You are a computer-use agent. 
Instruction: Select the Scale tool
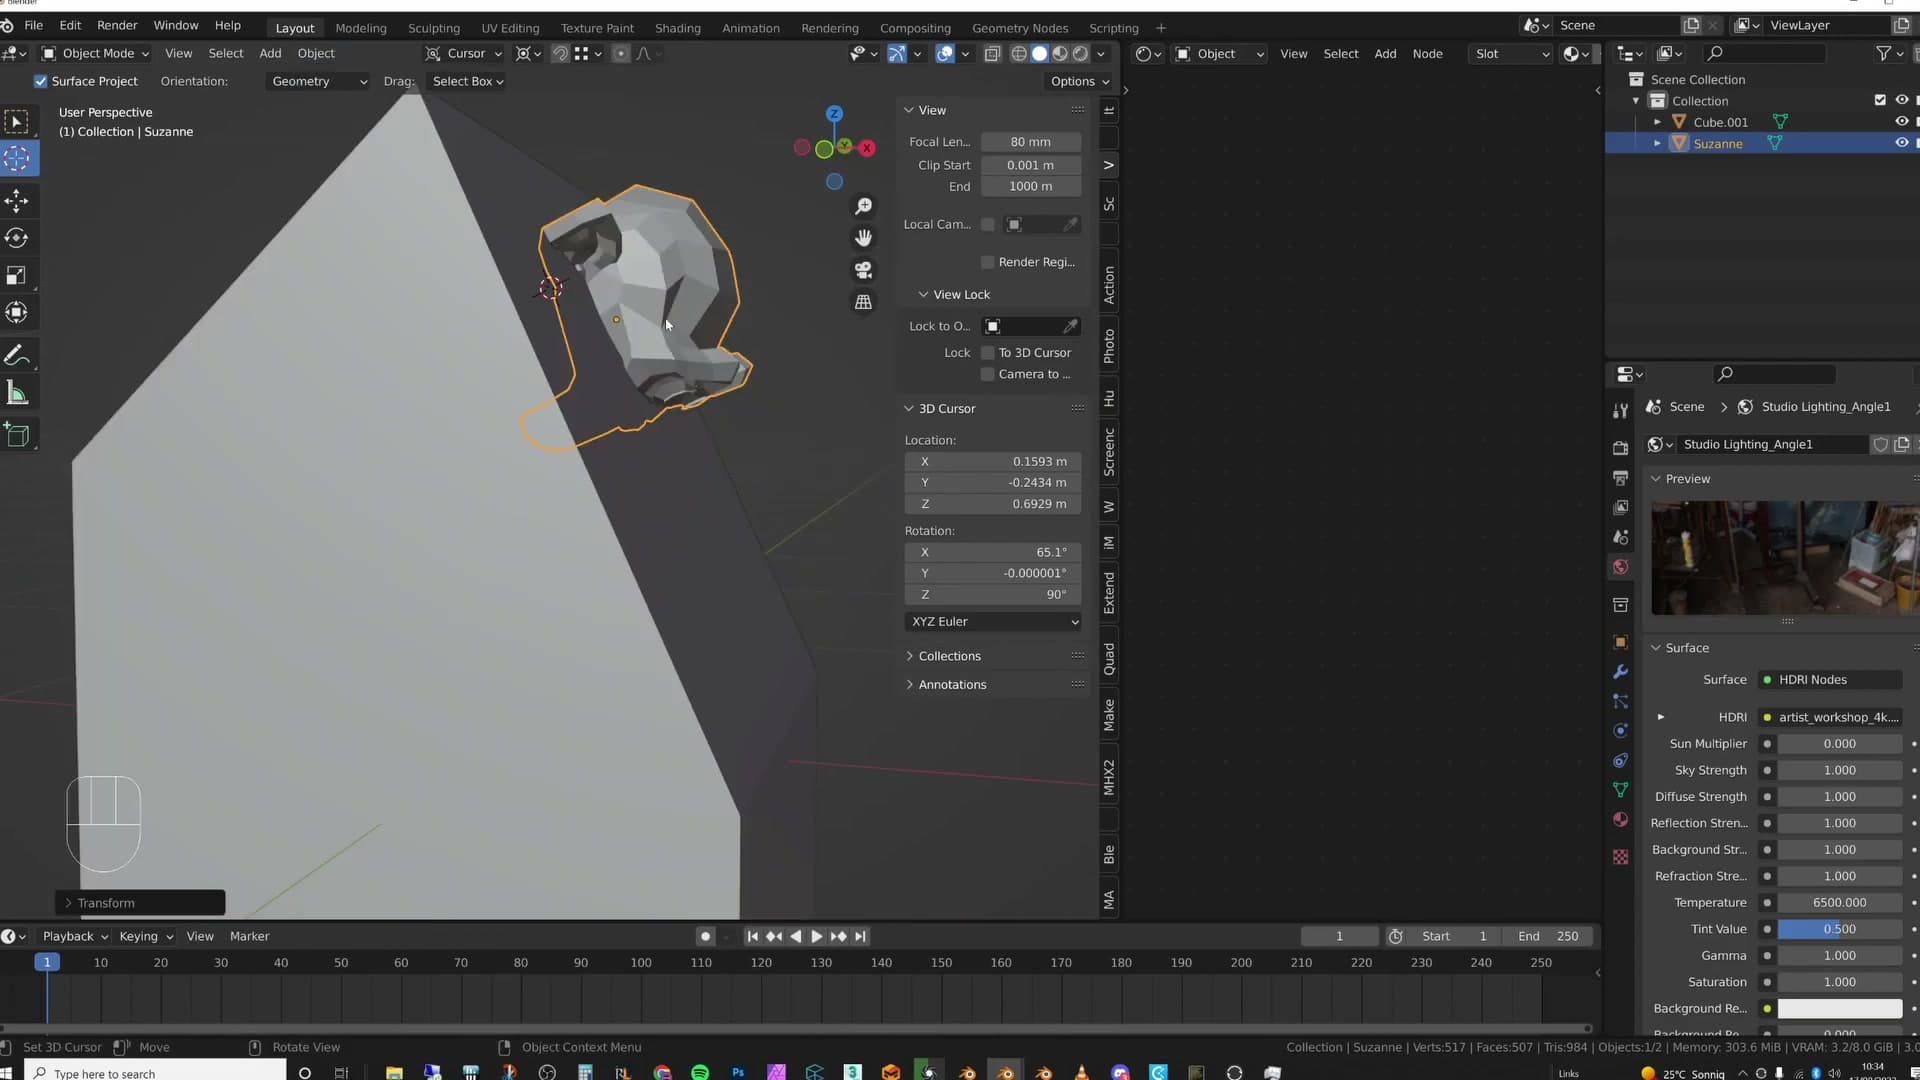pyautogui.click(x=17, y=275)
